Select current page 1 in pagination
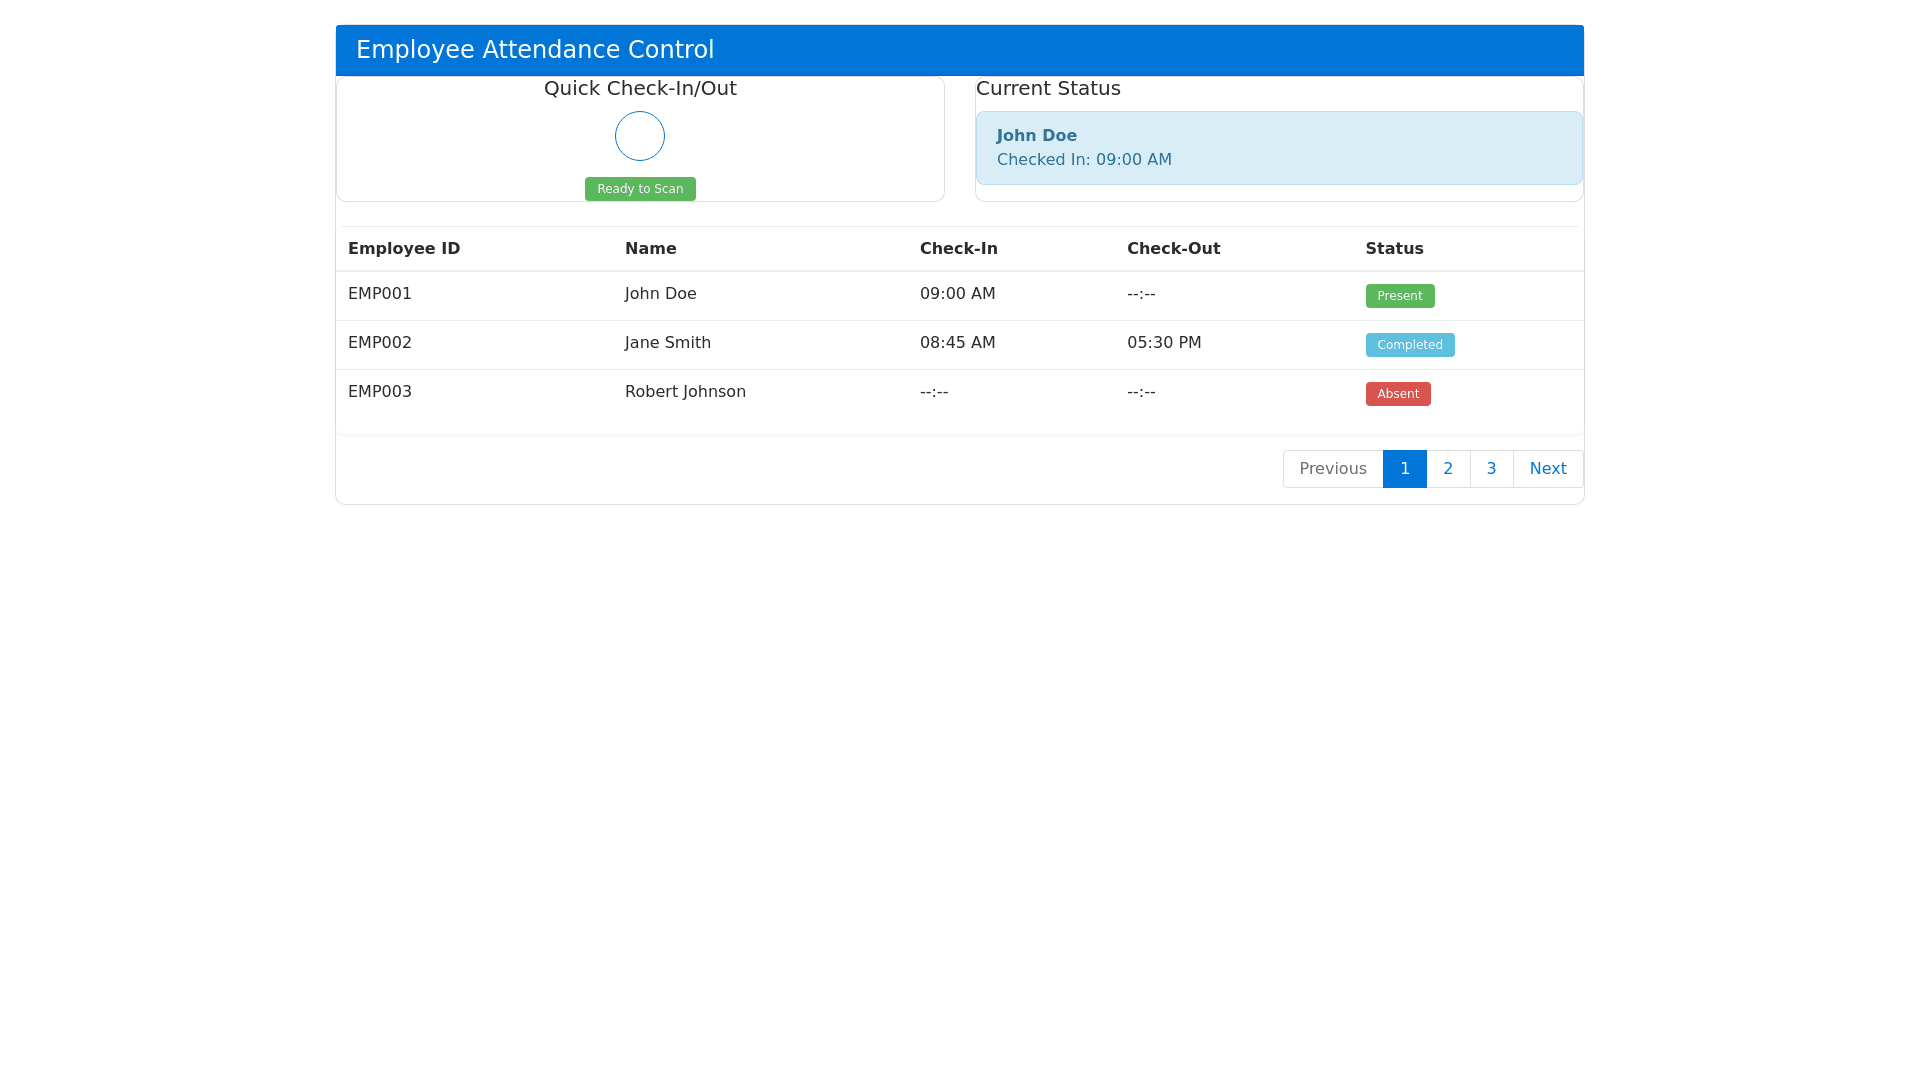1920x1080 pixels. coord(1404,469)
